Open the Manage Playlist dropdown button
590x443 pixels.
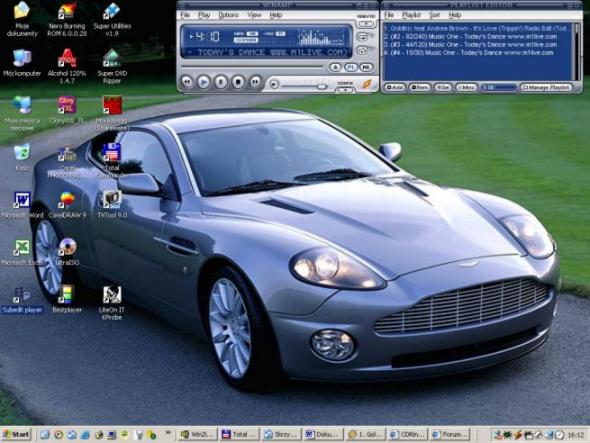(x=546, y=87)
